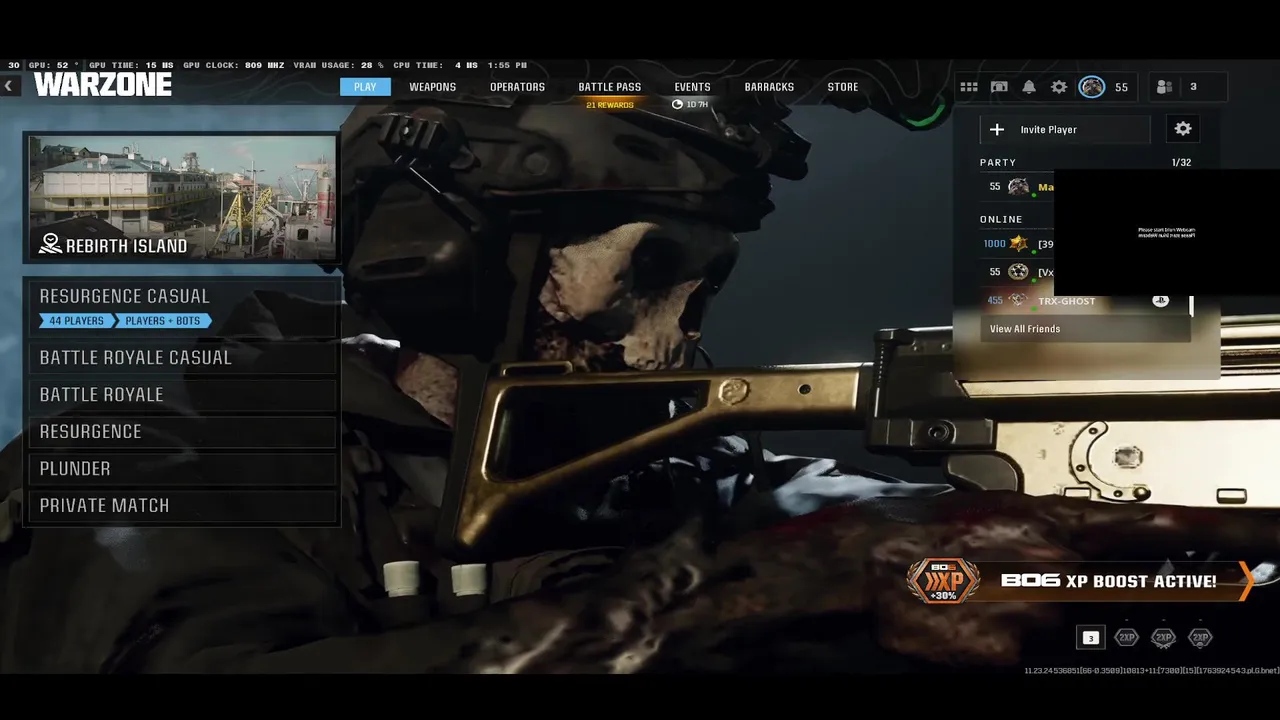Open party settings gear beside Invite Player
The width and height of the screenshot is (1280, 720).
click(1183, 129)
